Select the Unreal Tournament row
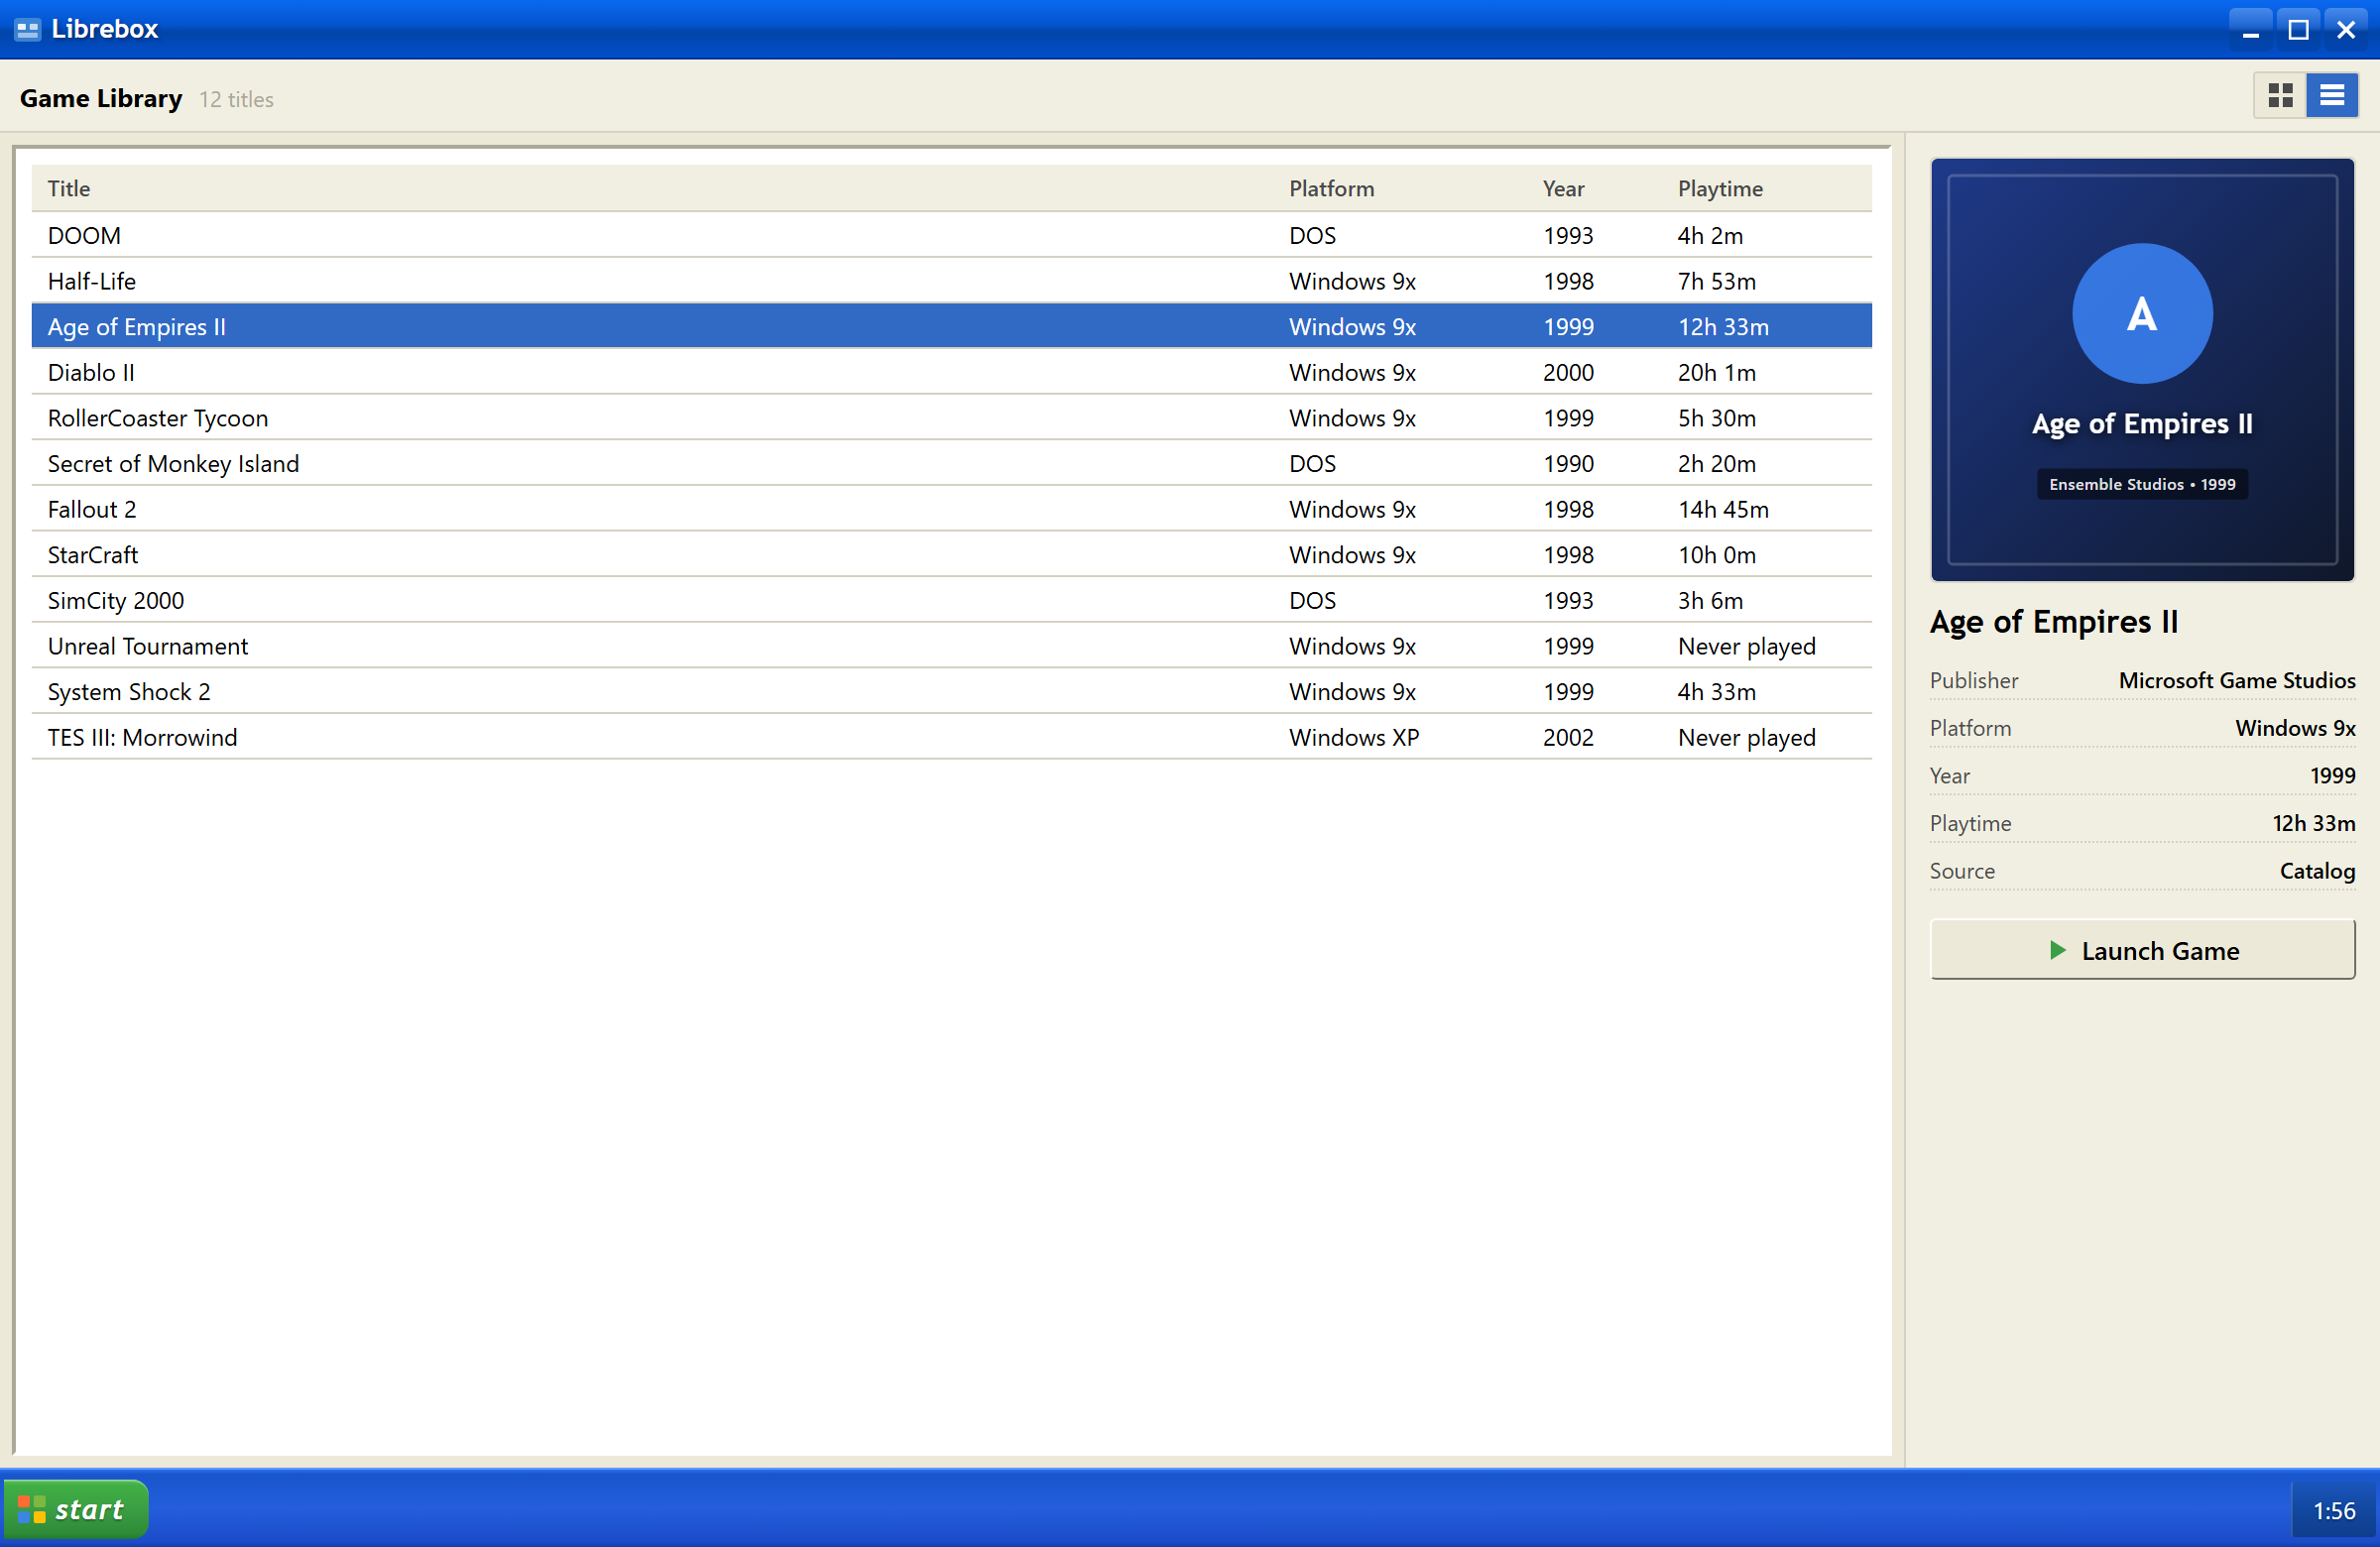2380x1547 pixels. pyautogui.click(x=951, y=646)
